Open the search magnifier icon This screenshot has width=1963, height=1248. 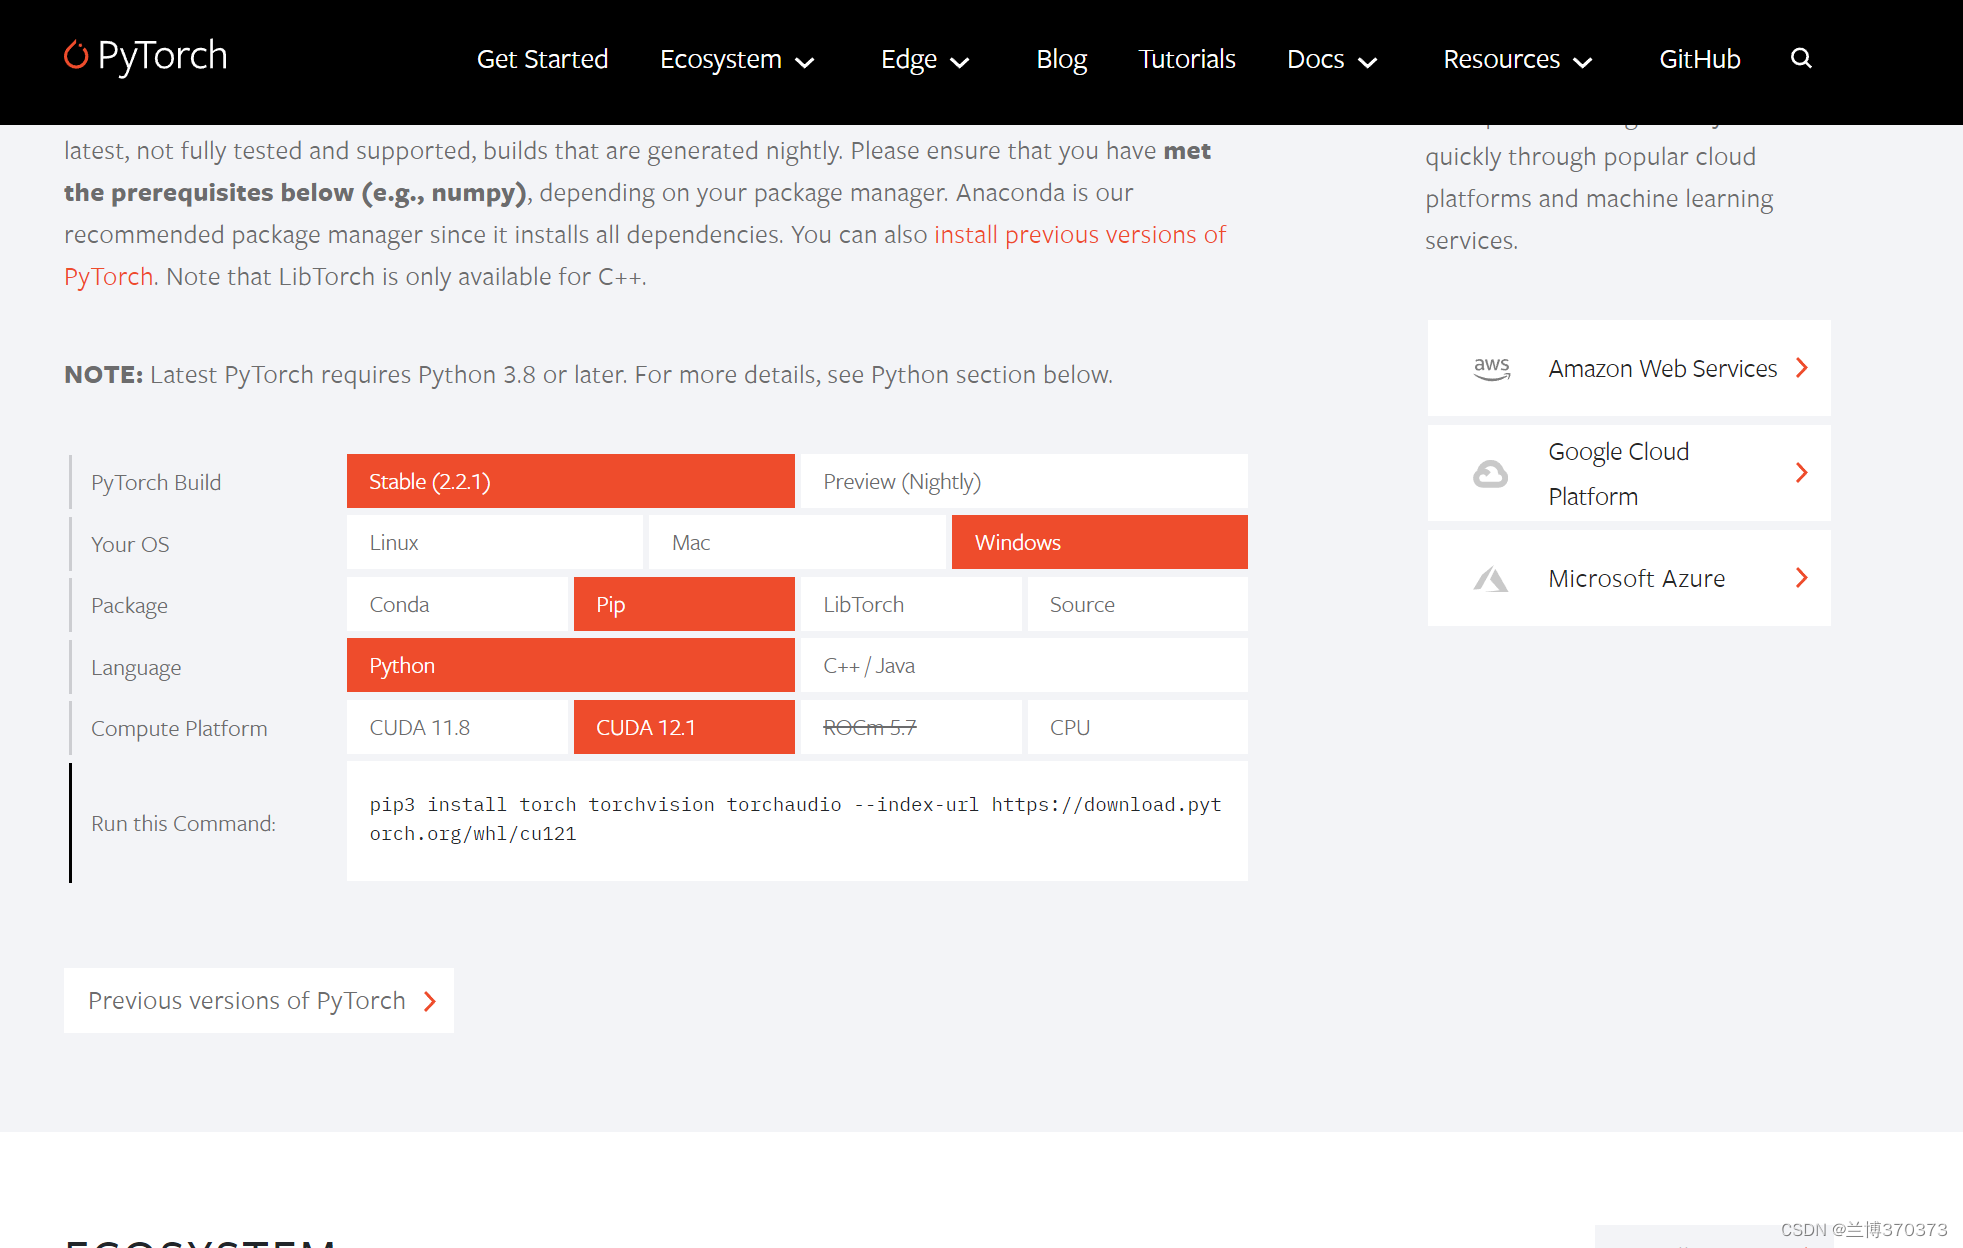(x=1801, y=59)
